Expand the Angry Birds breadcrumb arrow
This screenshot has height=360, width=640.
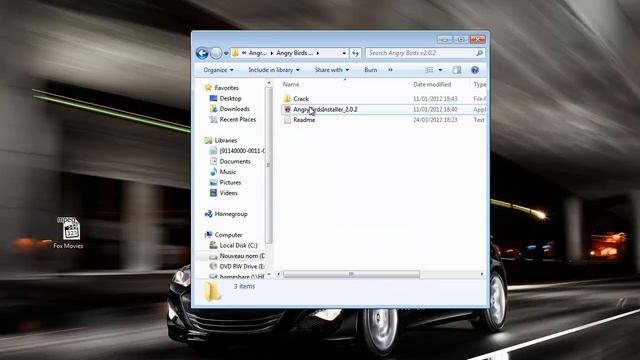point(318,53)
